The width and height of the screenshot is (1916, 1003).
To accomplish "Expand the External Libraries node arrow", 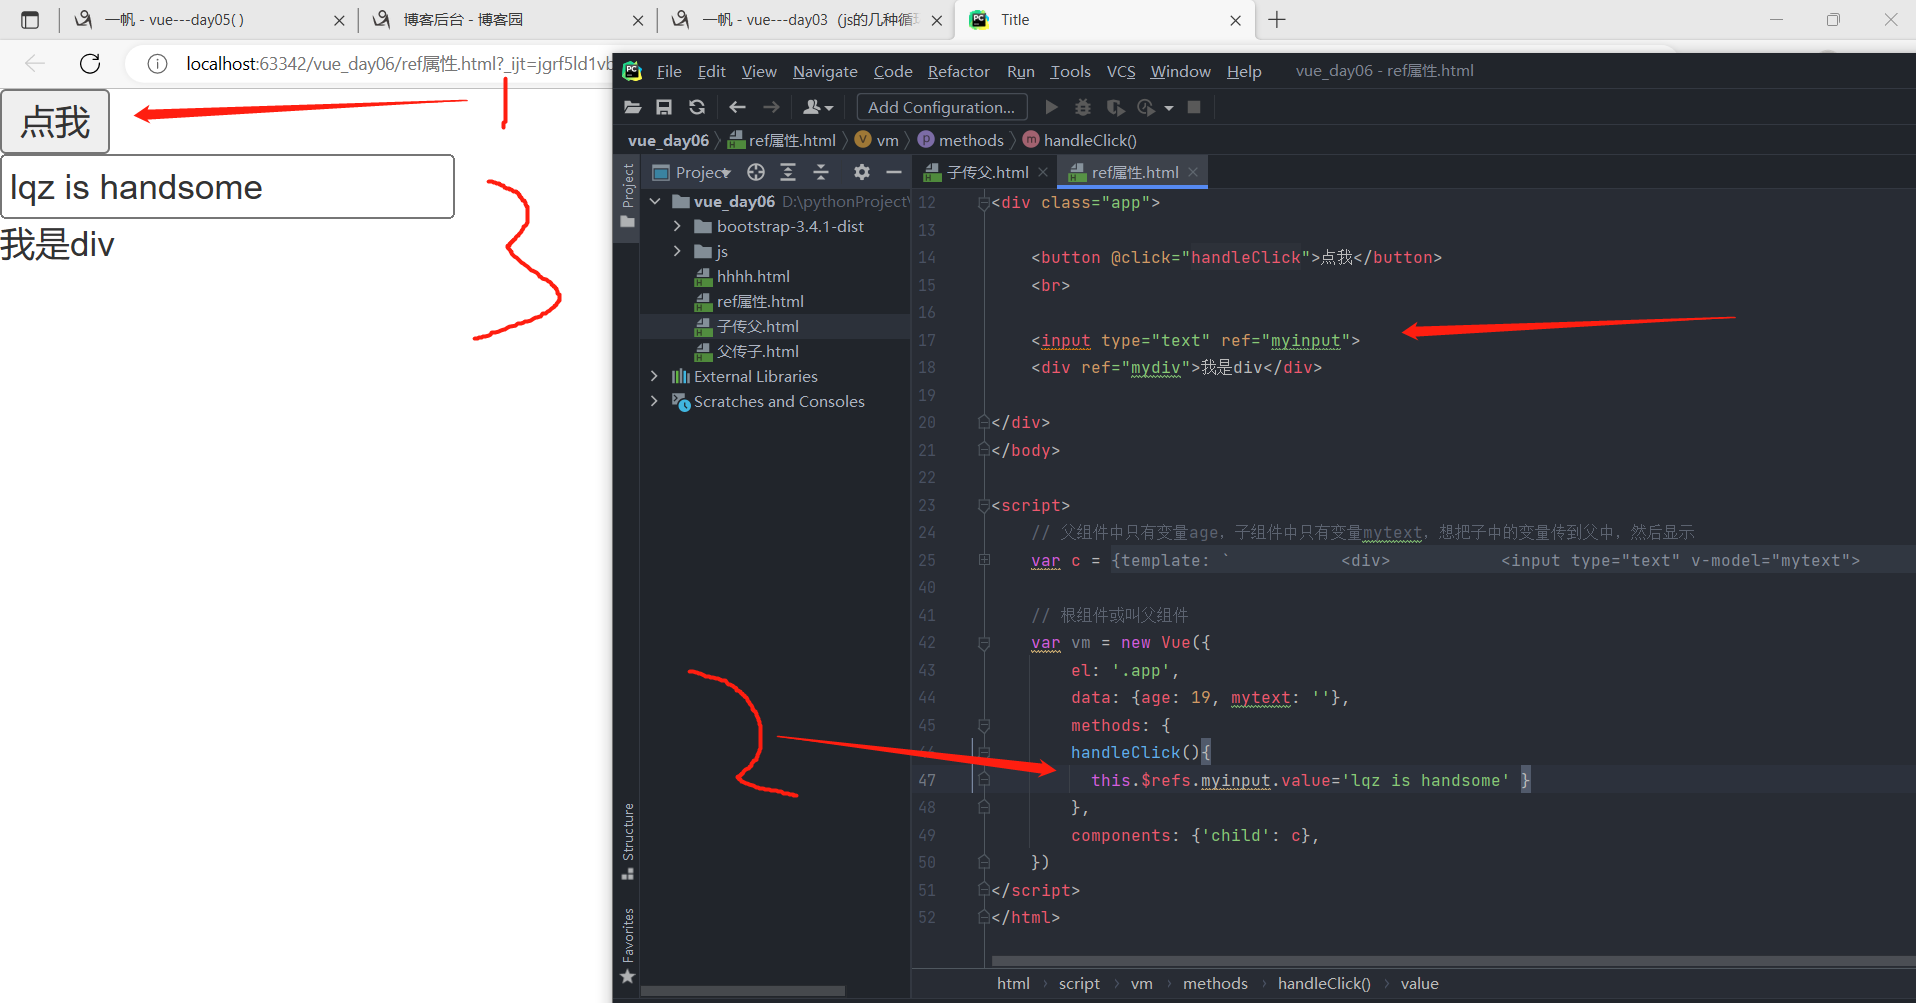I will (654, 376).
